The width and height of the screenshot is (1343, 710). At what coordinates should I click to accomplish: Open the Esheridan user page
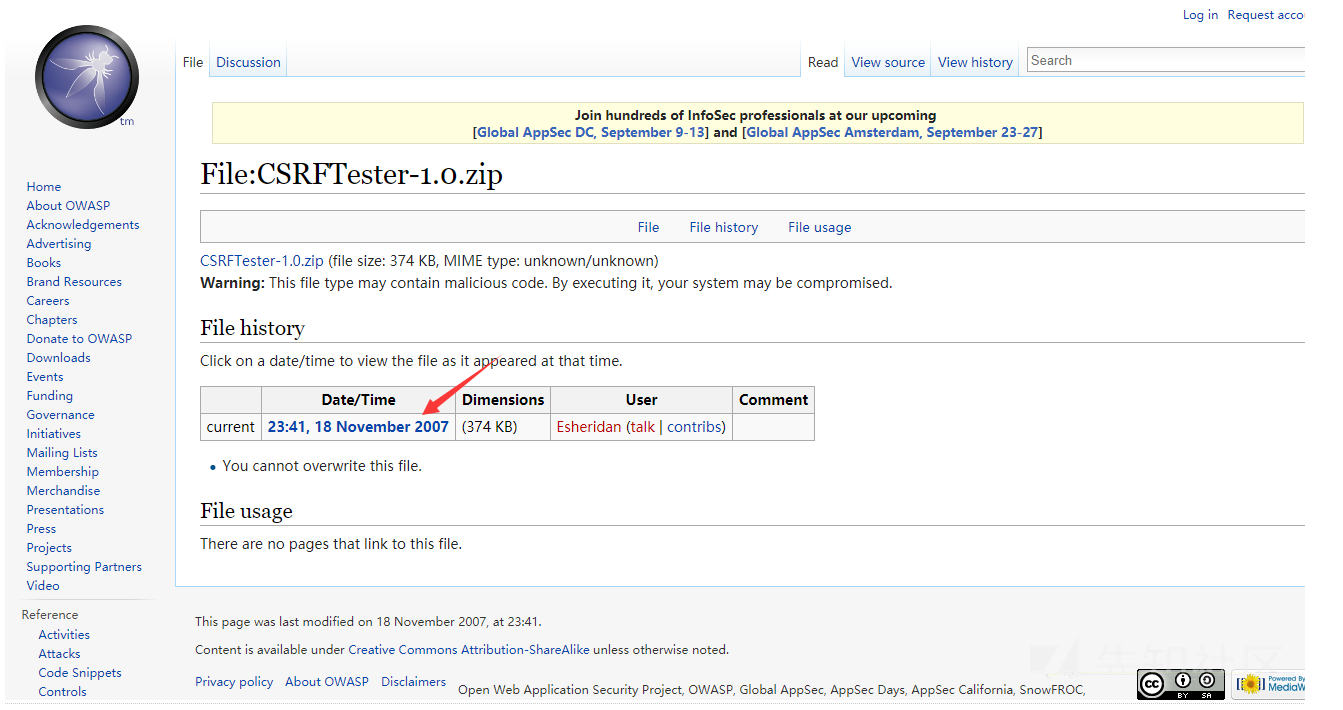[x=589, y=426]
